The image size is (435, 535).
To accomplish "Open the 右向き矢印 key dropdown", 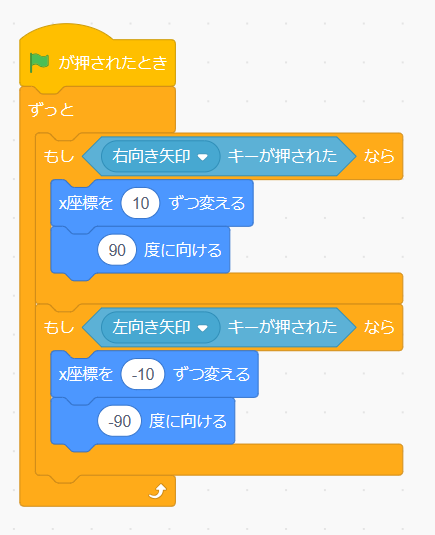I will 161,156.
